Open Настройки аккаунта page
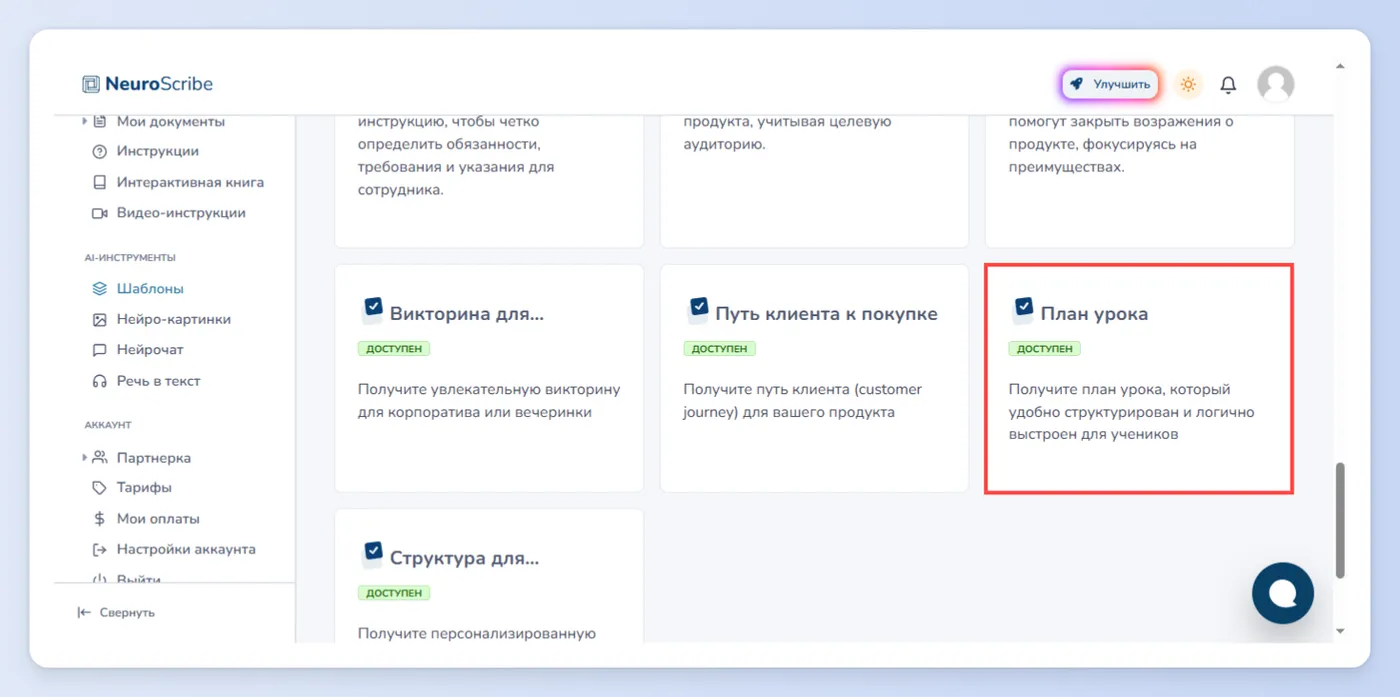The height and width of the screenshot is (697, 1400). pos(186,549)
